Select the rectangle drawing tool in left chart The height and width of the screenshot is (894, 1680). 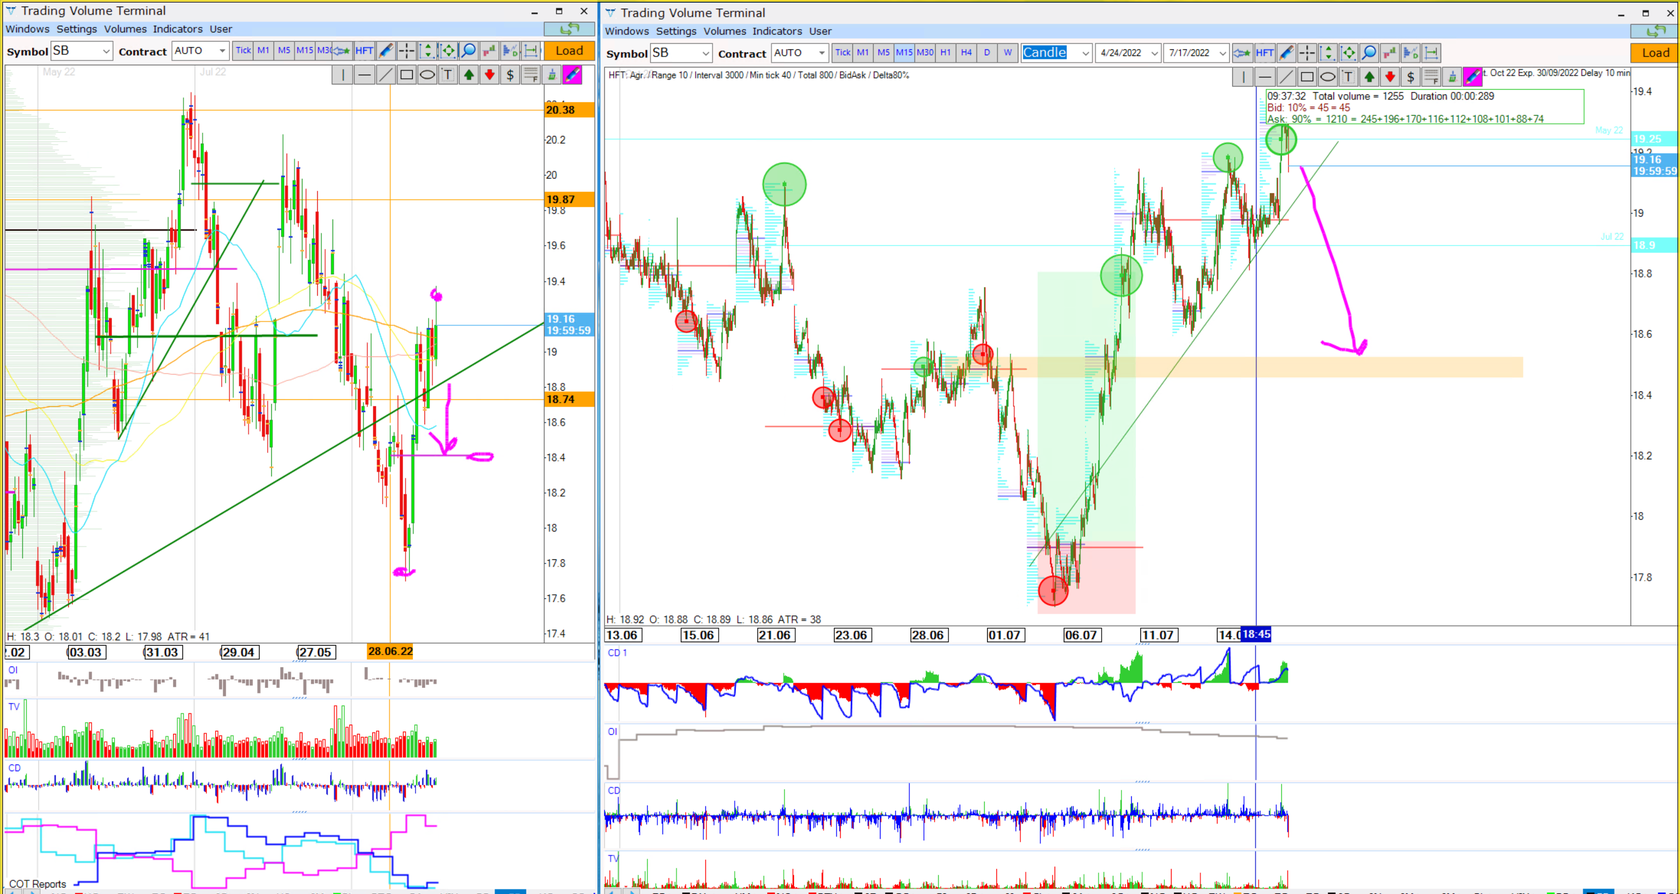406,75
